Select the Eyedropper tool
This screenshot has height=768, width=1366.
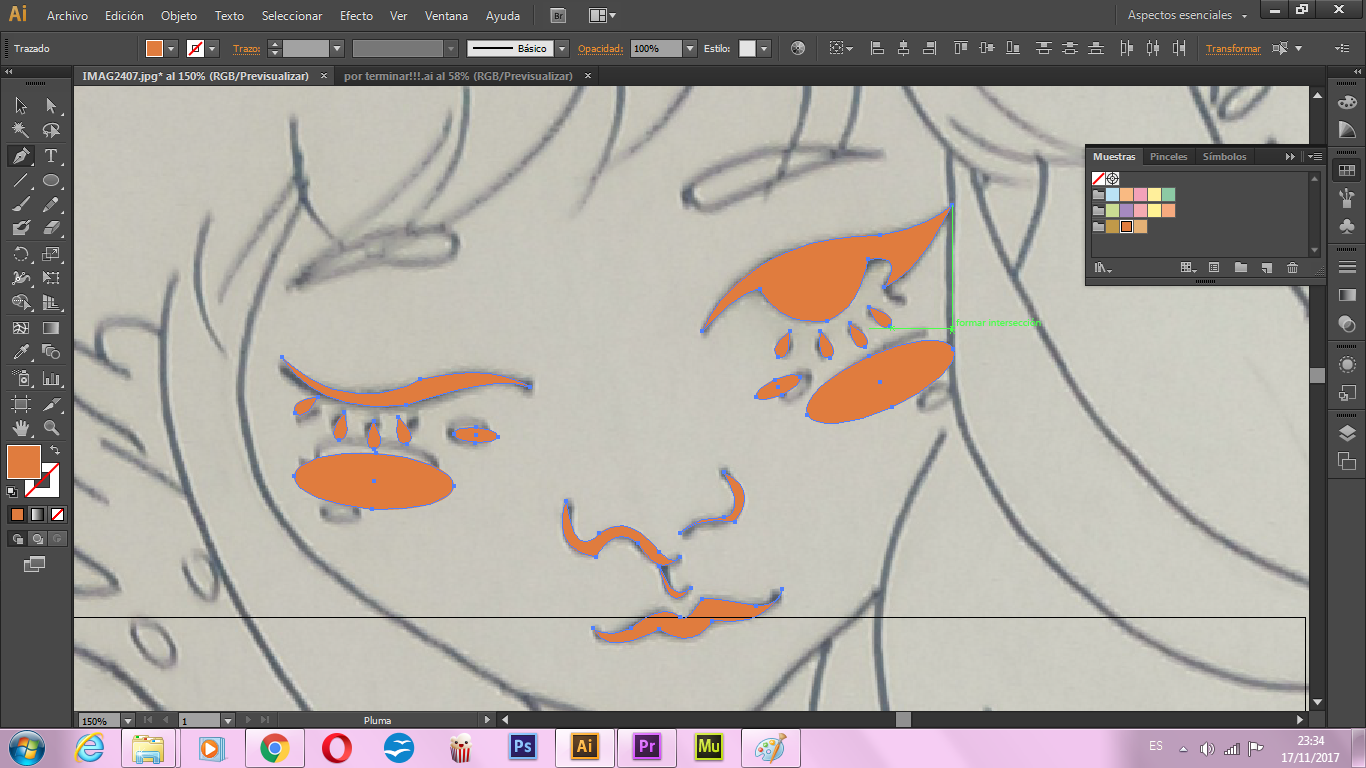tap(21, 352)
